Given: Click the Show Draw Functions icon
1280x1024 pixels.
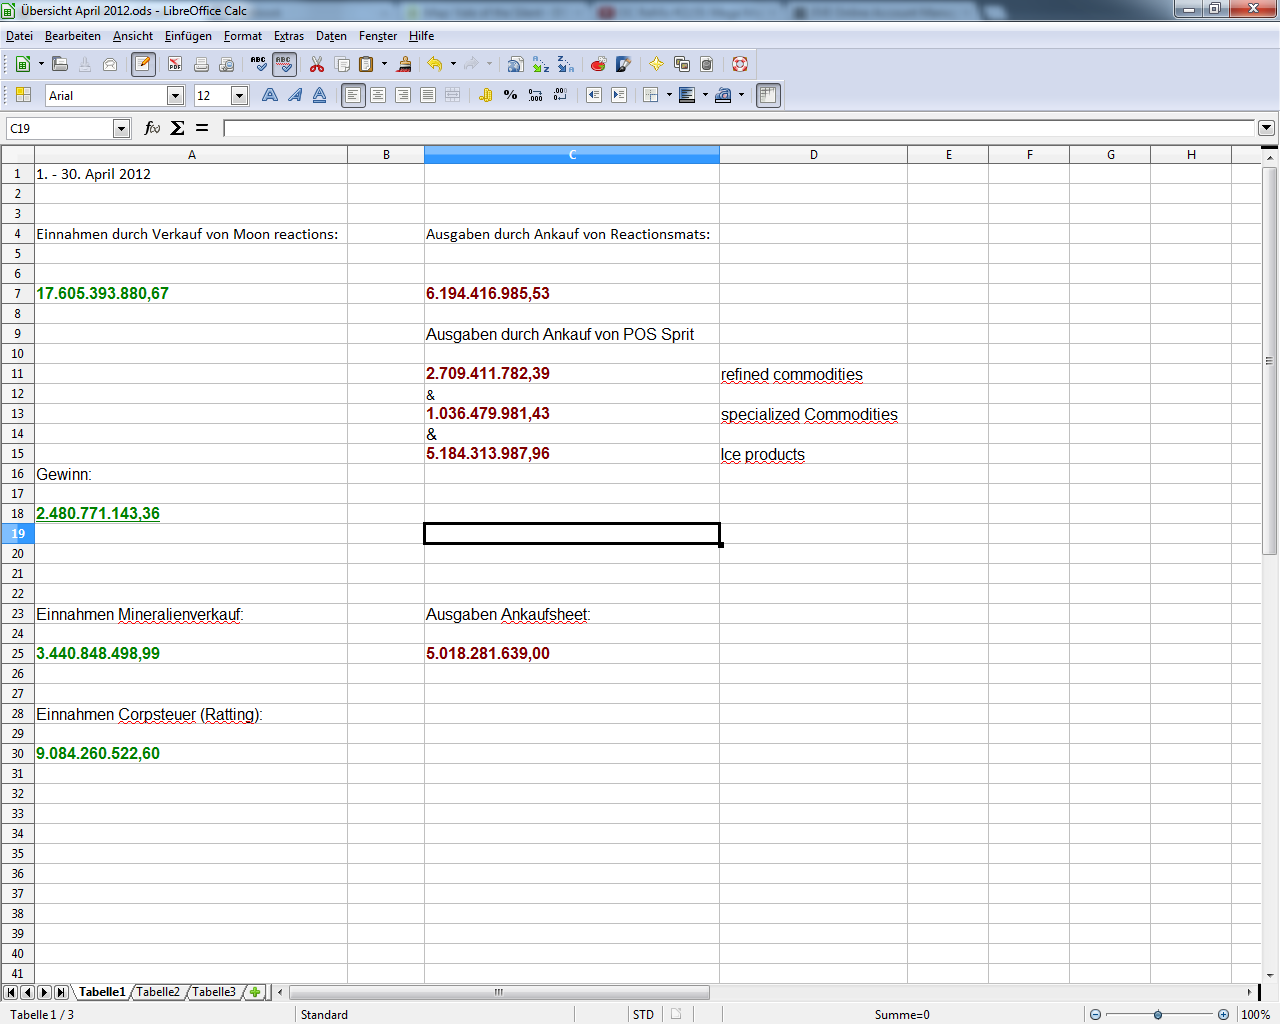Looking at the screenshot, I should tap(623, 64).
